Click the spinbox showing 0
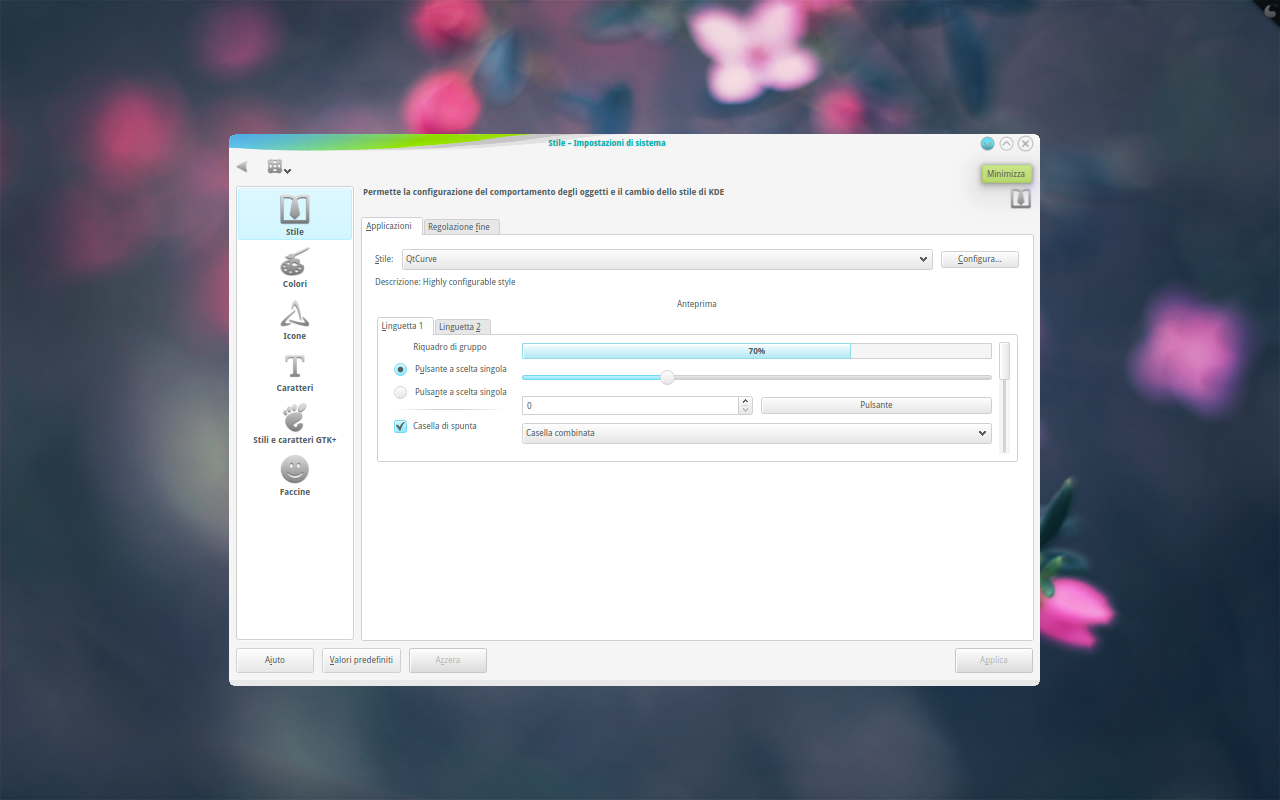The image size is (1280, 800). pos(630,405)
